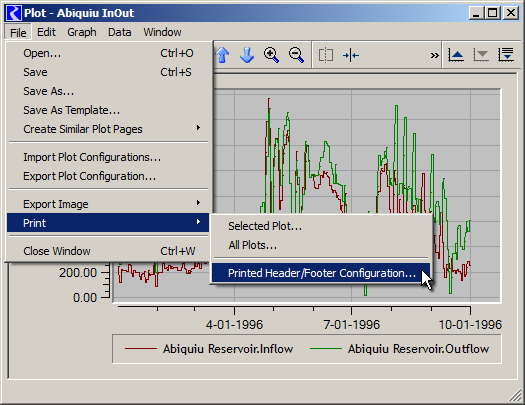The width and height of the screenshot is (525, 405).
Task: Click the blue converging arrows toolbar icon
Action: pos(351,55)
